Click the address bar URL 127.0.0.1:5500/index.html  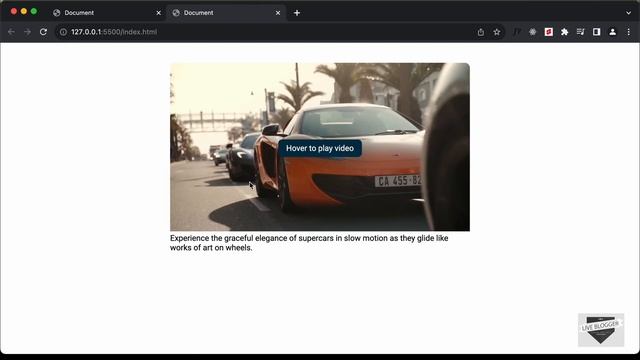coord(114,32)
